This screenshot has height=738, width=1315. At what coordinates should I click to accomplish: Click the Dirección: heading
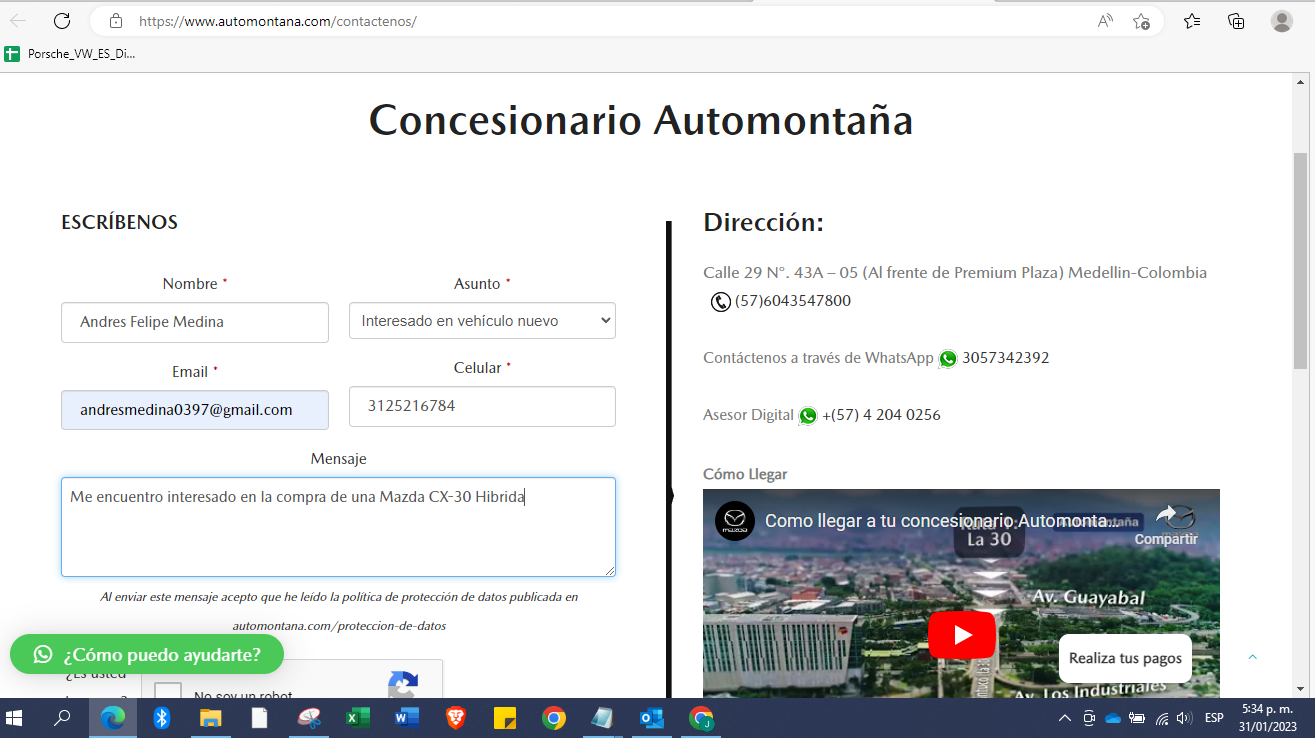[763, 222]
